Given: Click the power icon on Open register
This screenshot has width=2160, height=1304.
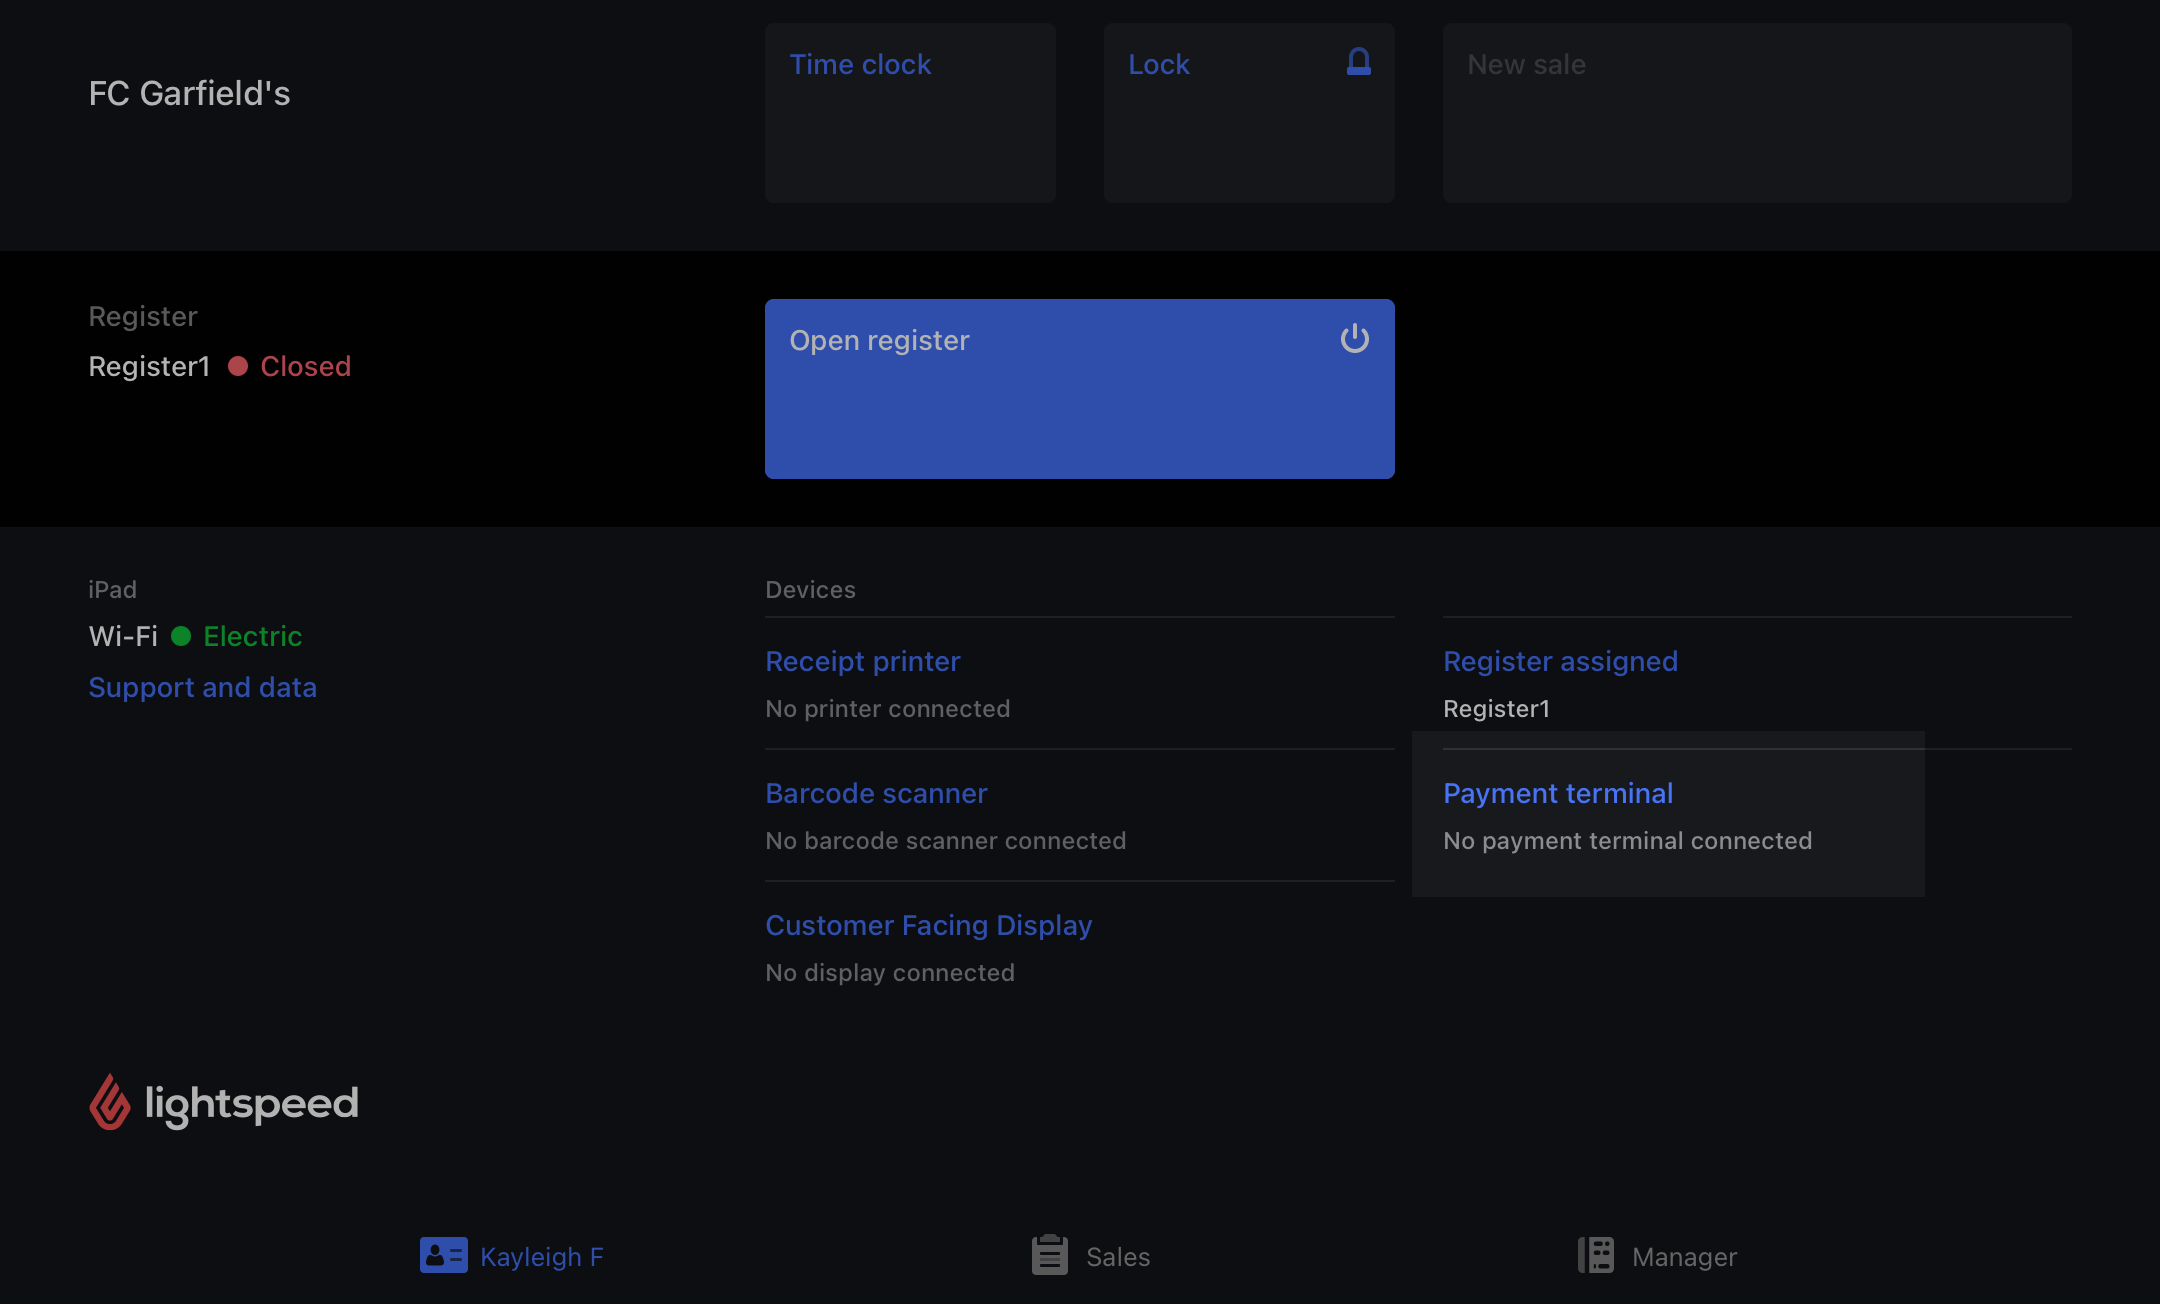Looking at the screenshot, I should point(1355,339).
